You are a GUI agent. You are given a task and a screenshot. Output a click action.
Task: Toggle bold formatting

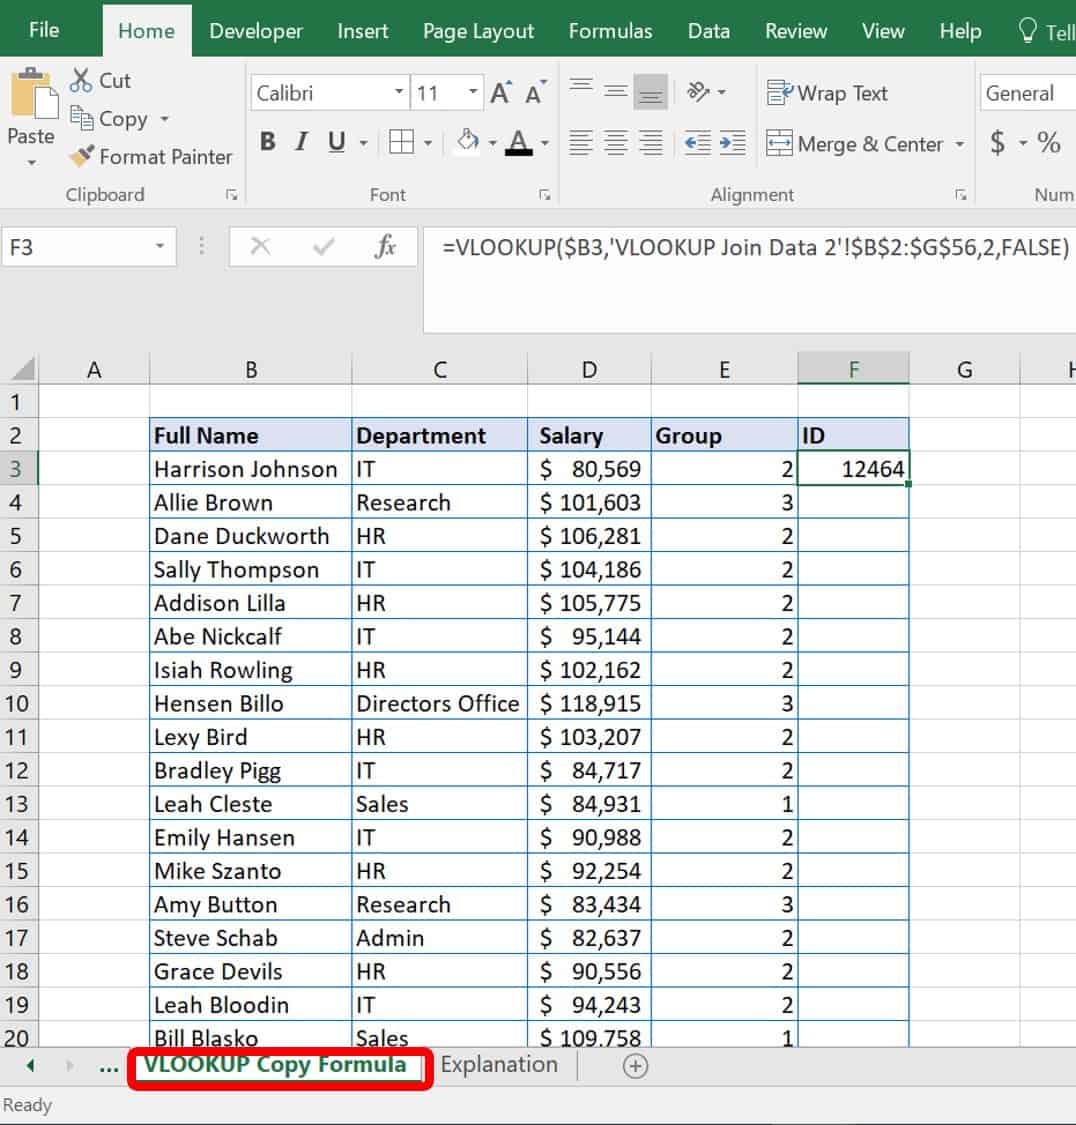266,142
